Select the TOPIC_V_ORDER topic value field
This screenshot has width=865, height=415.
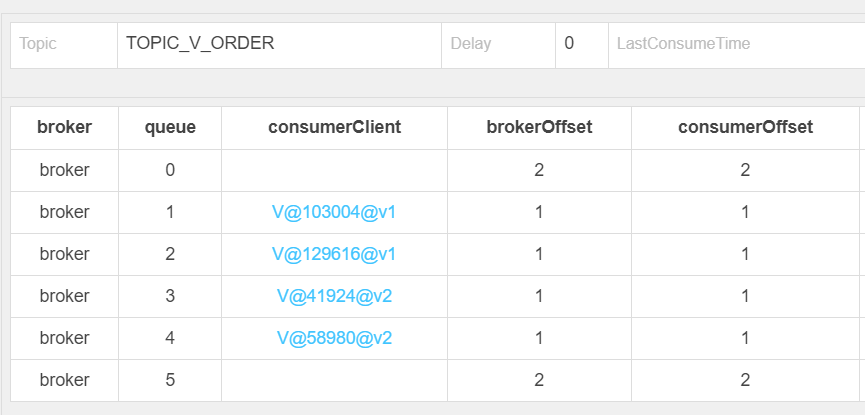(279, 45)
